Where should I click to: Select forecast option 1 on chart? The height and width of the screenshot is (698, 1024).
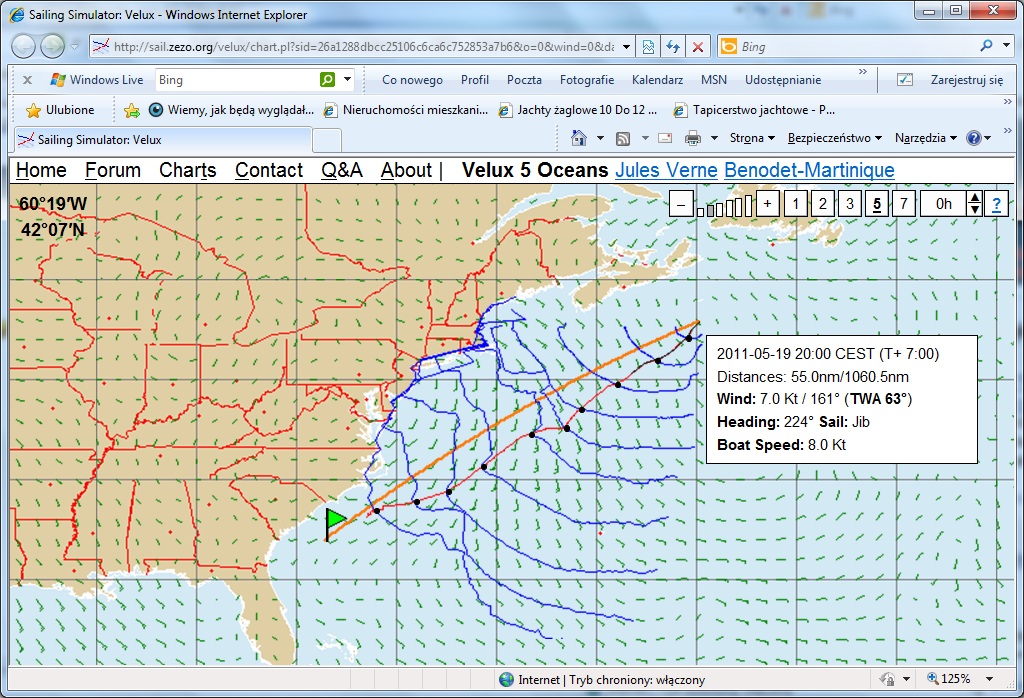pos(795,204)
